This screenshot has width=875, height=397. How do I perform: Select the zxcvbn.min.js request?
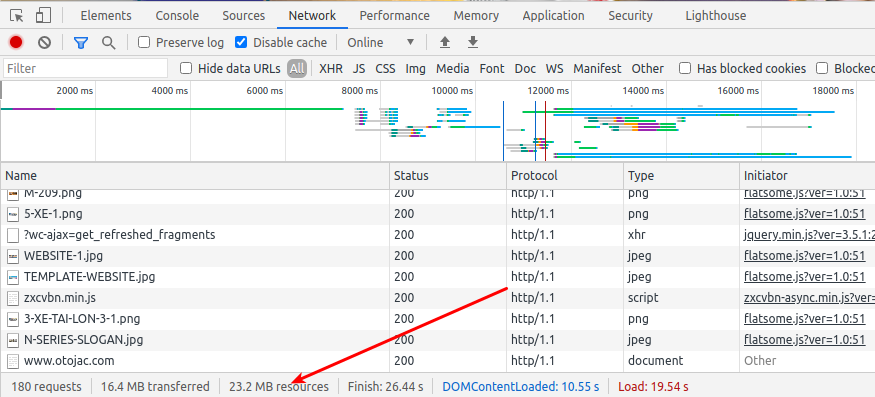click(438, 298)
